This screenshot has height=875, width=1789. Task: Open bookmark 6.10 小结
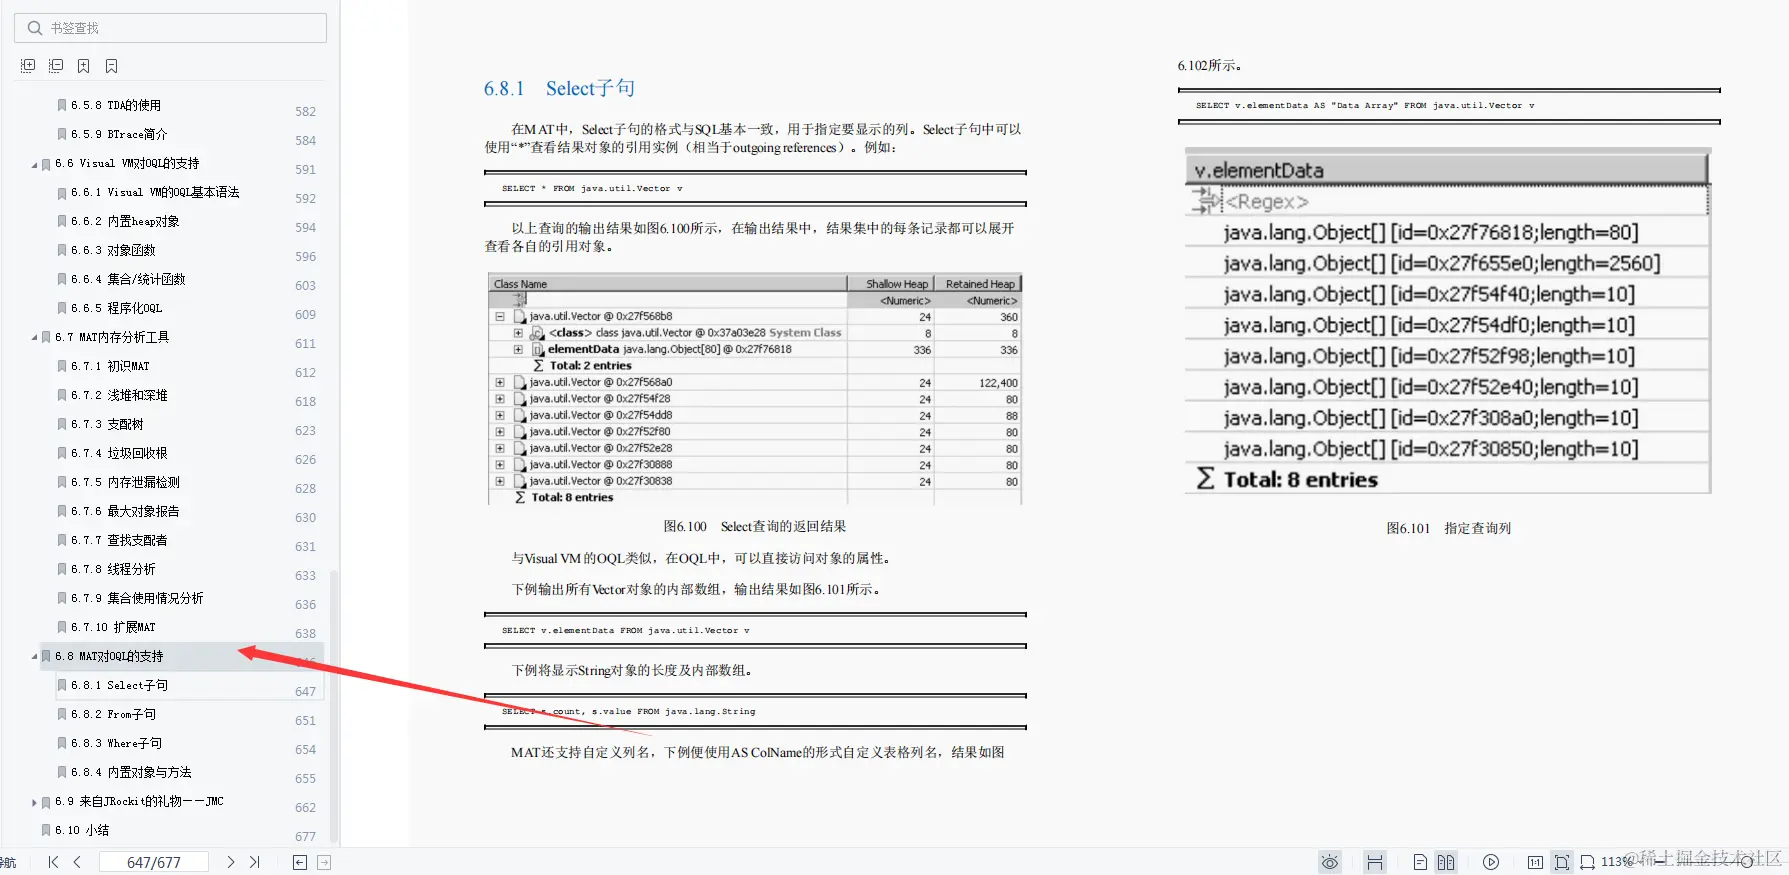(x=82, y=830)
